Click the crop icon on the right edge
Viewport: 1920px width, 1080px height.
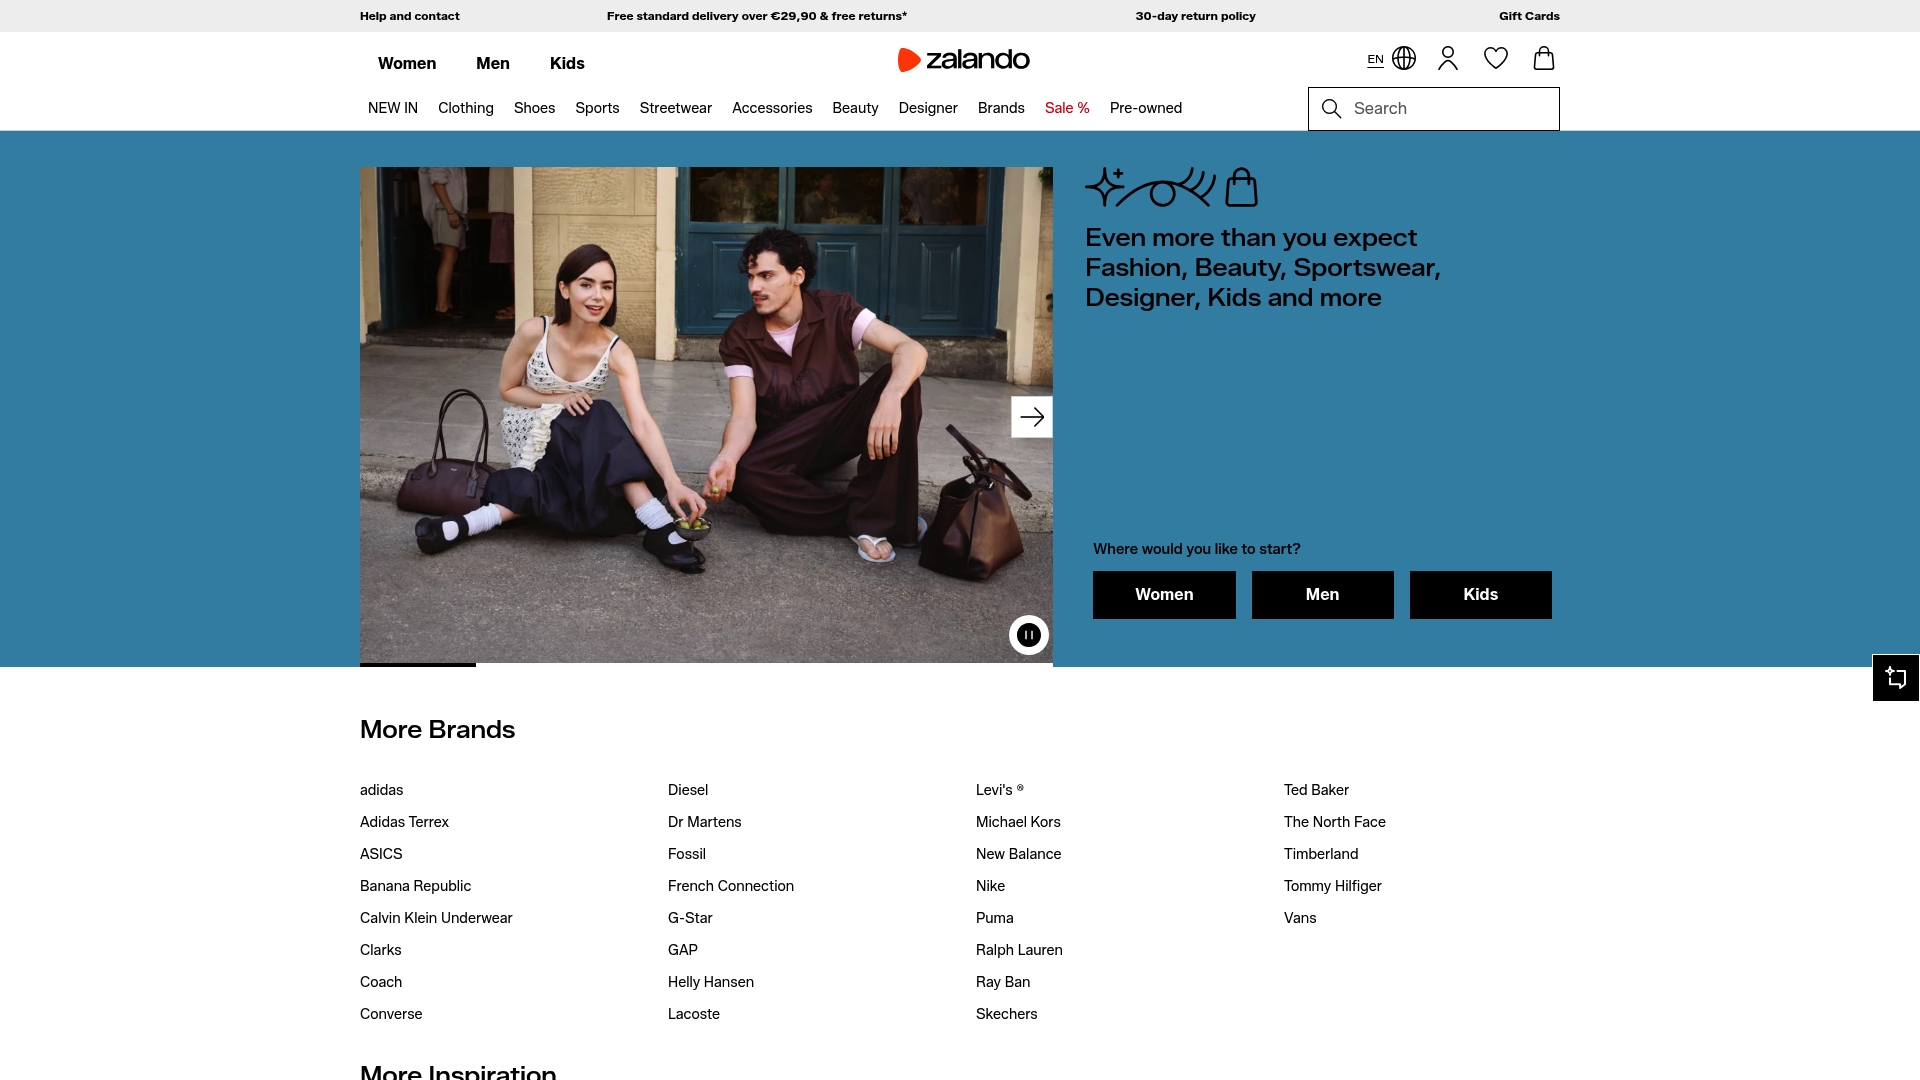pos(1896,677)
